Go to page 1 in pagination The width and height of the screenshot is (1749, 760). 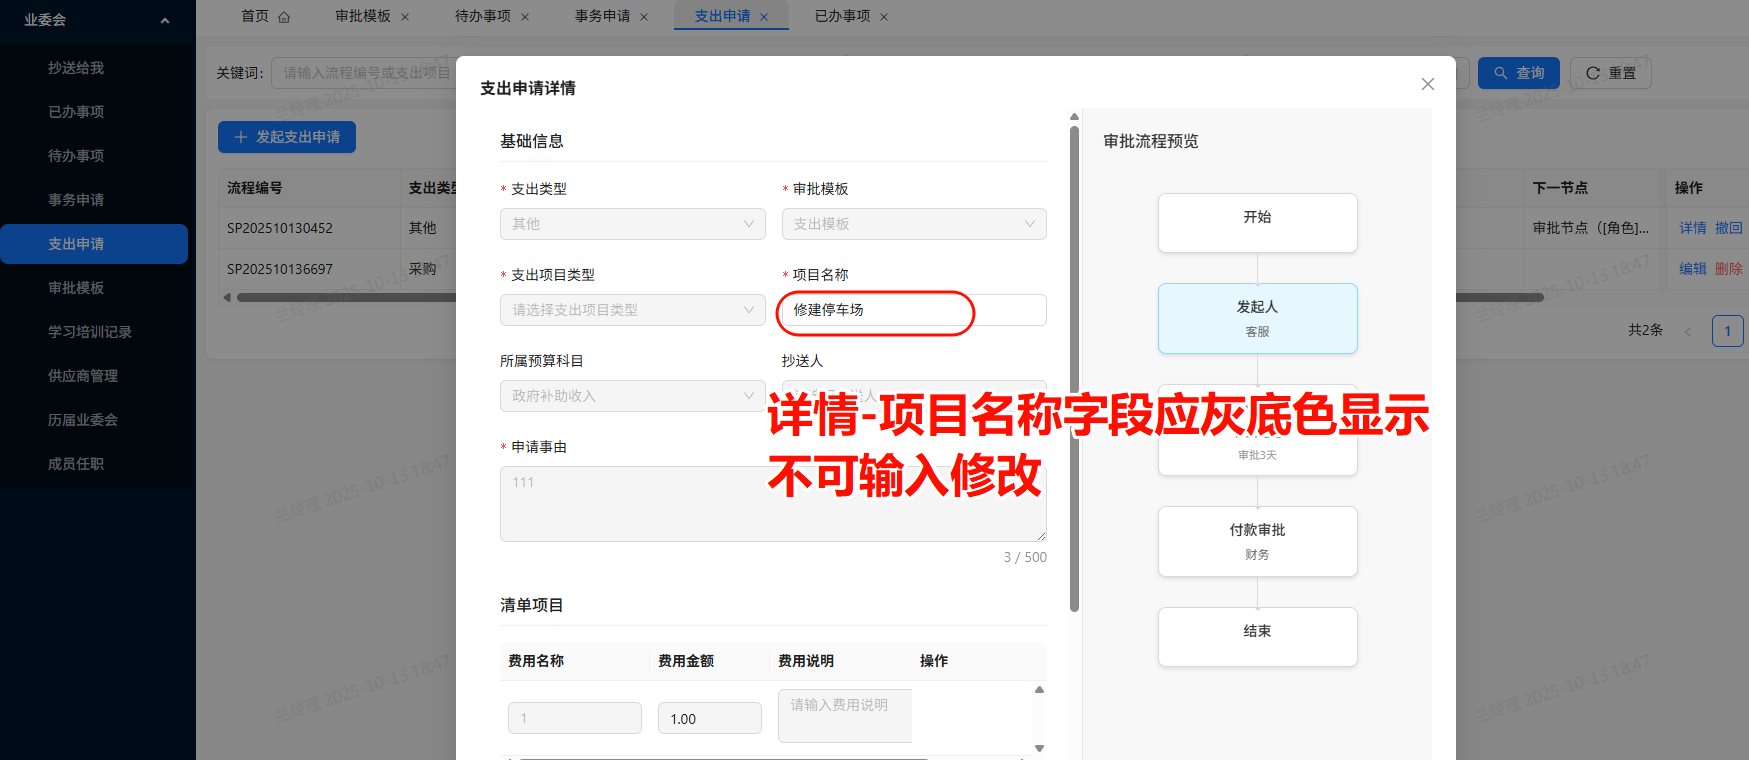[1727, 331]
